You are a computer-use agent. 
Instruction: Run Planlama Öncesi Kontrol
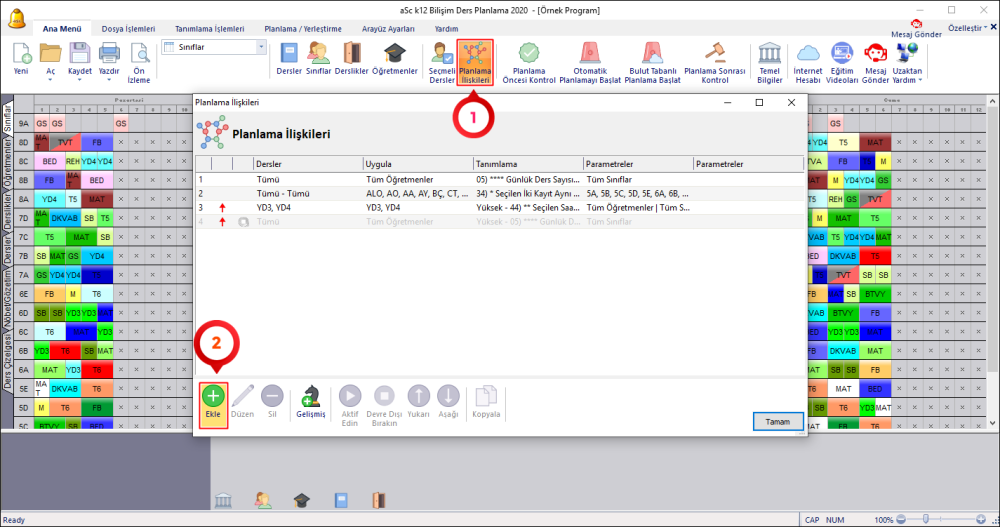pyautogui.click(x=529, y=63)
